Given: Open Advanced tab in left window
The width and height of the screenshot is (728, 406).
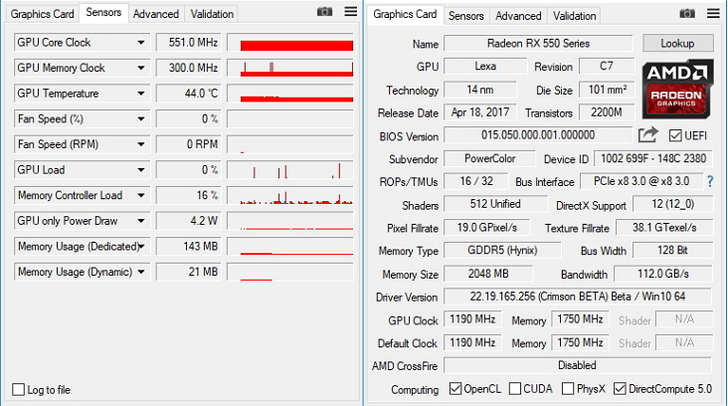Looking at the screenshot, I should click(x=156, y=14).
